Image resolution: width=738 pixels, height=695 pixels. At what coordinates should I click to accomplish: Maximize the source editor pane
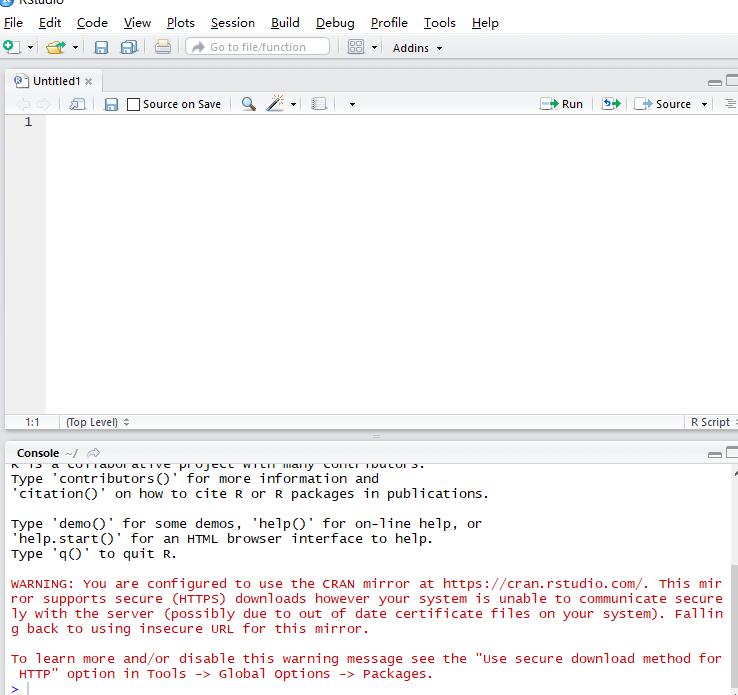732,80
